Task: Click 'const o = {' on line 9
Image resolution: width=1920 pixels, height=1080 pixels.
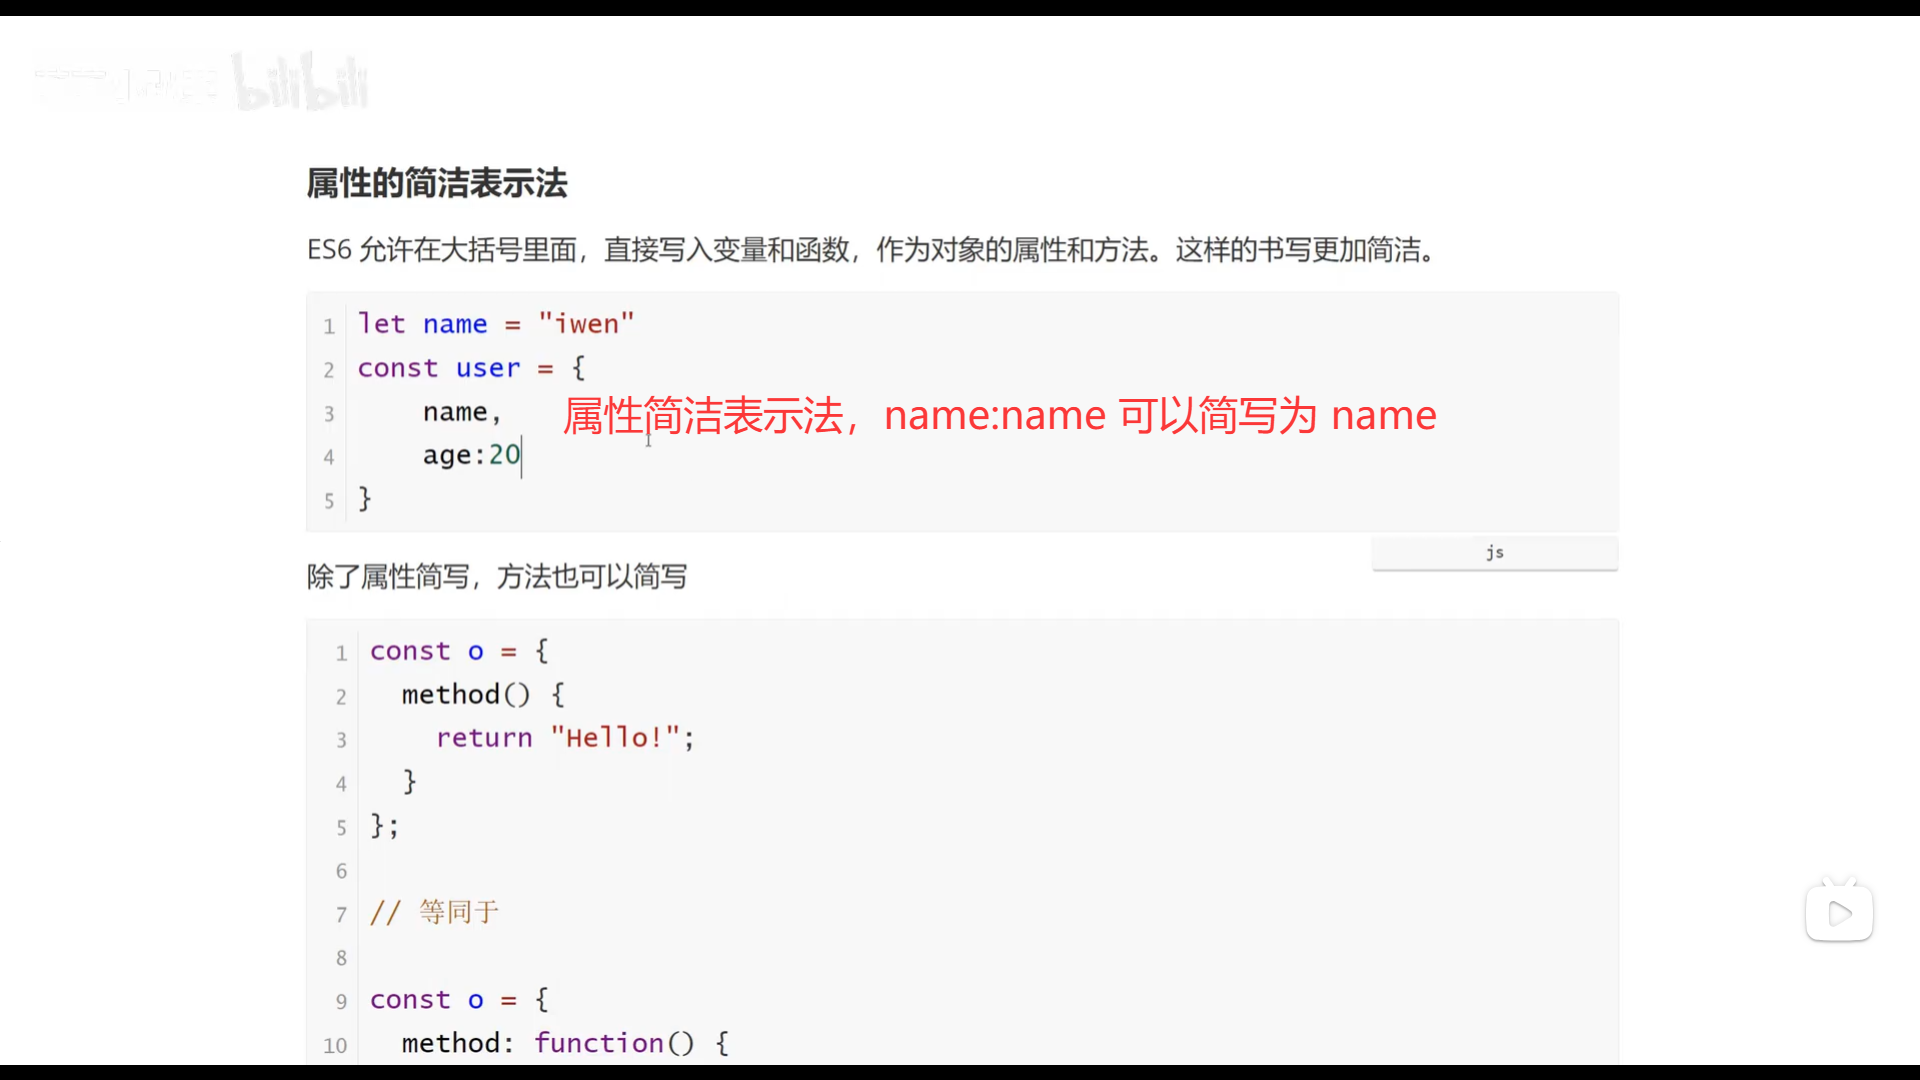Action: click(459, 1000)
